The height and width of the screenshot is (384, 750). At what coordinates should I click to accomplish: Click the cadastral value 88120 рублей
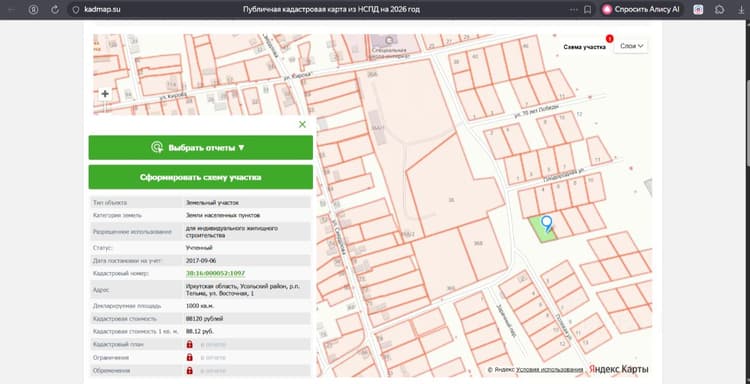(204, 318)
